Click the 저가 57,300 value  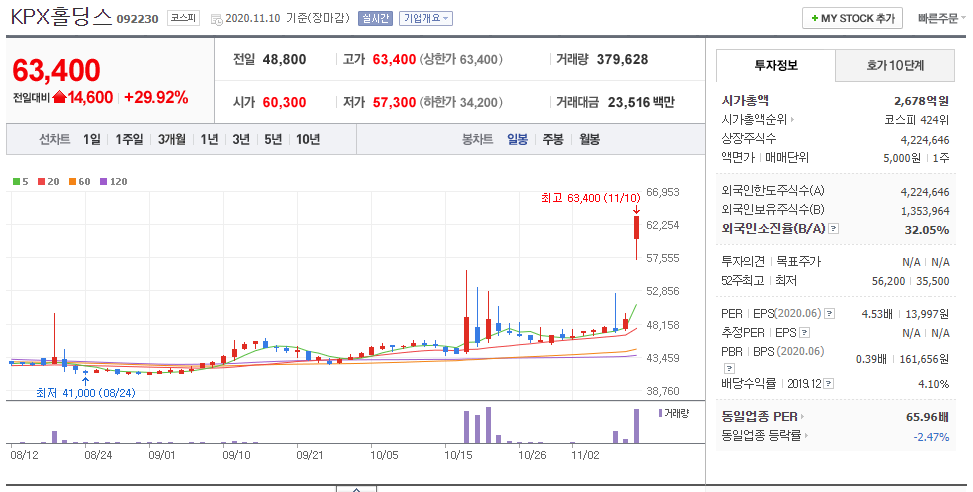pos(394,102)
